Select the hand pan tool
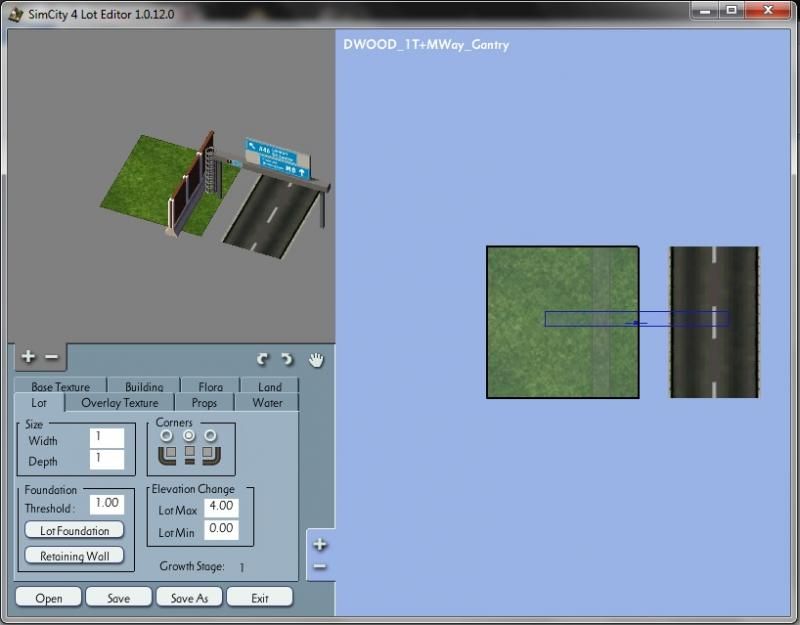This screenshot has height=625, width=800. 316,360
